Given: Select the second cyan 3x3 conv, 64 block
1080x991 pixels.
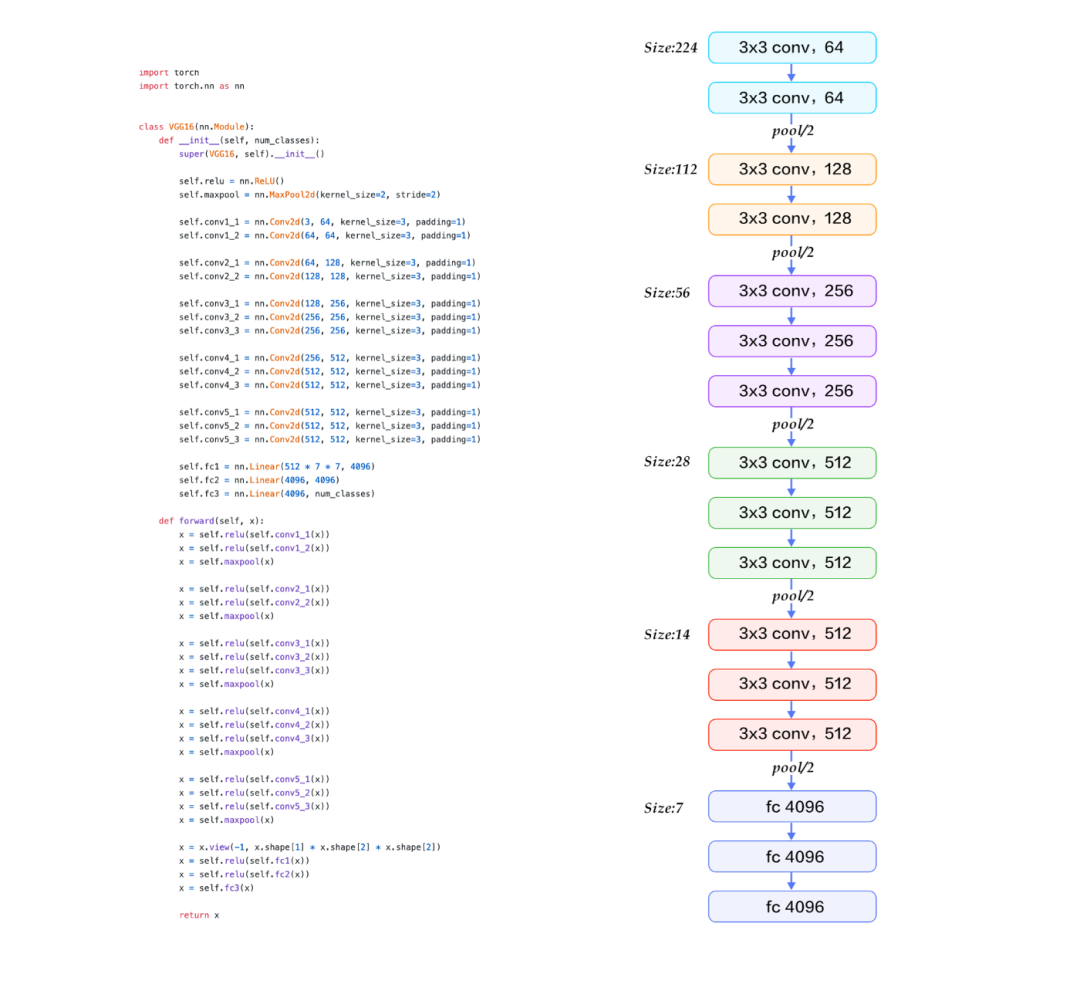Looking at the screenshot, I should click(792, 98).
